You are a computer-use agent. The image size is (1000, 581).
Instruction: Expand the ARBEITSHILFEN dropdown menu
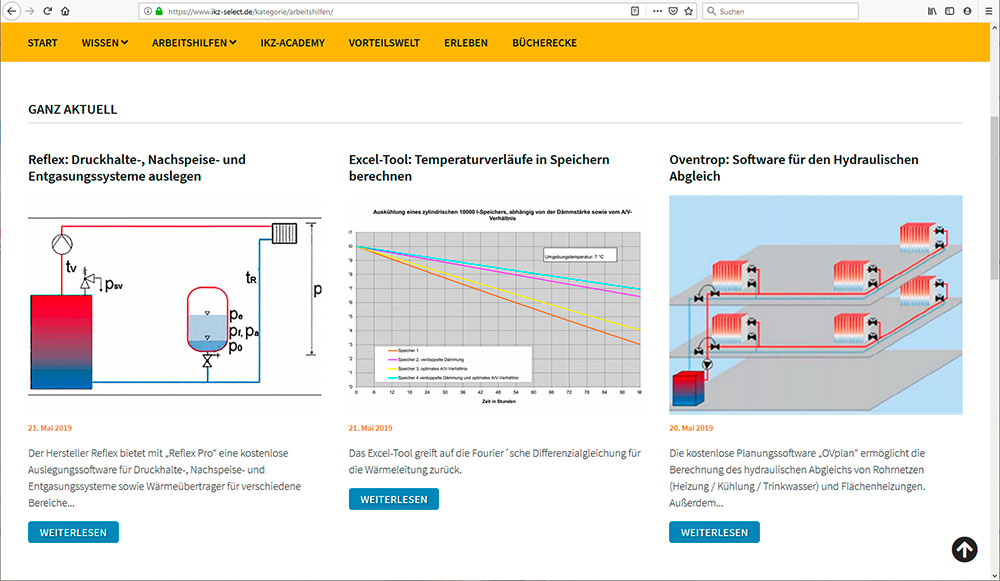[x=194, y=43]
